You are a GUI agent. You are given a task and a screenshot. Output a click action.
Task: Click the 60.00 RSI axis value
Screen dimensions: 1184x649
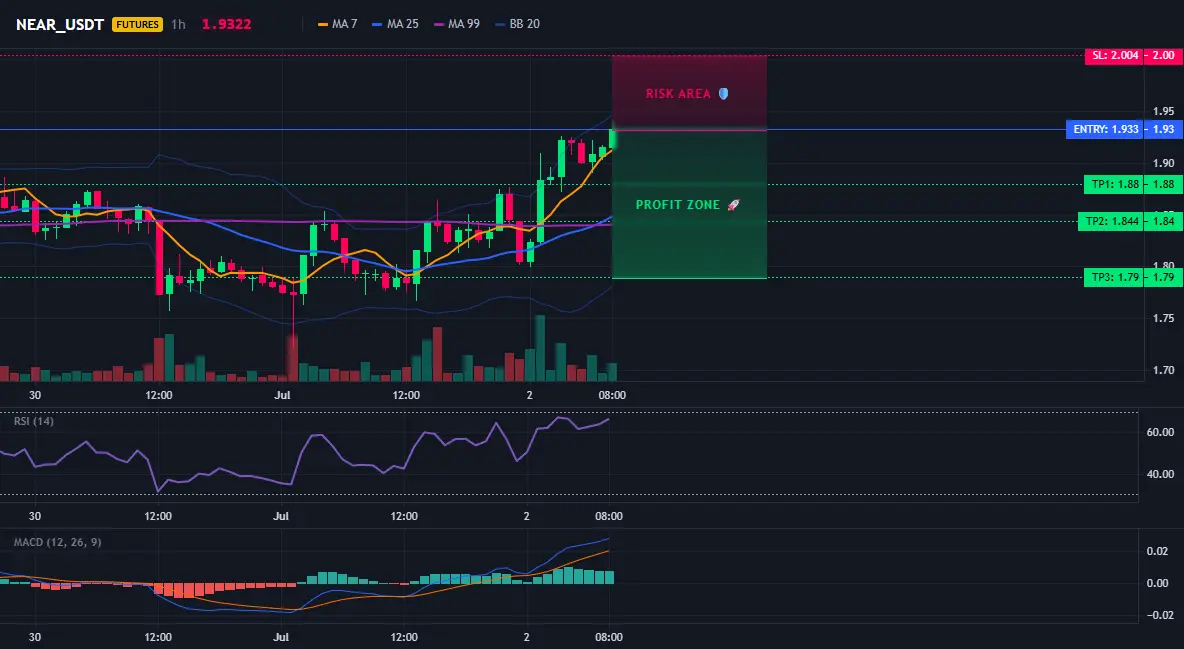tap(1161, 432)
